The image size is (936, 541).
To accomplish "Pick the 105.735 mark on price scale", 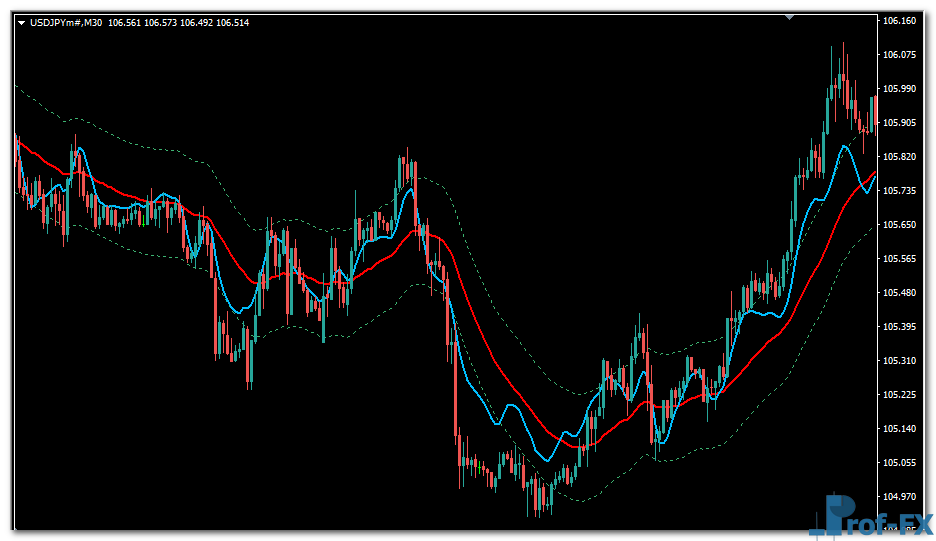I will 901,191.
